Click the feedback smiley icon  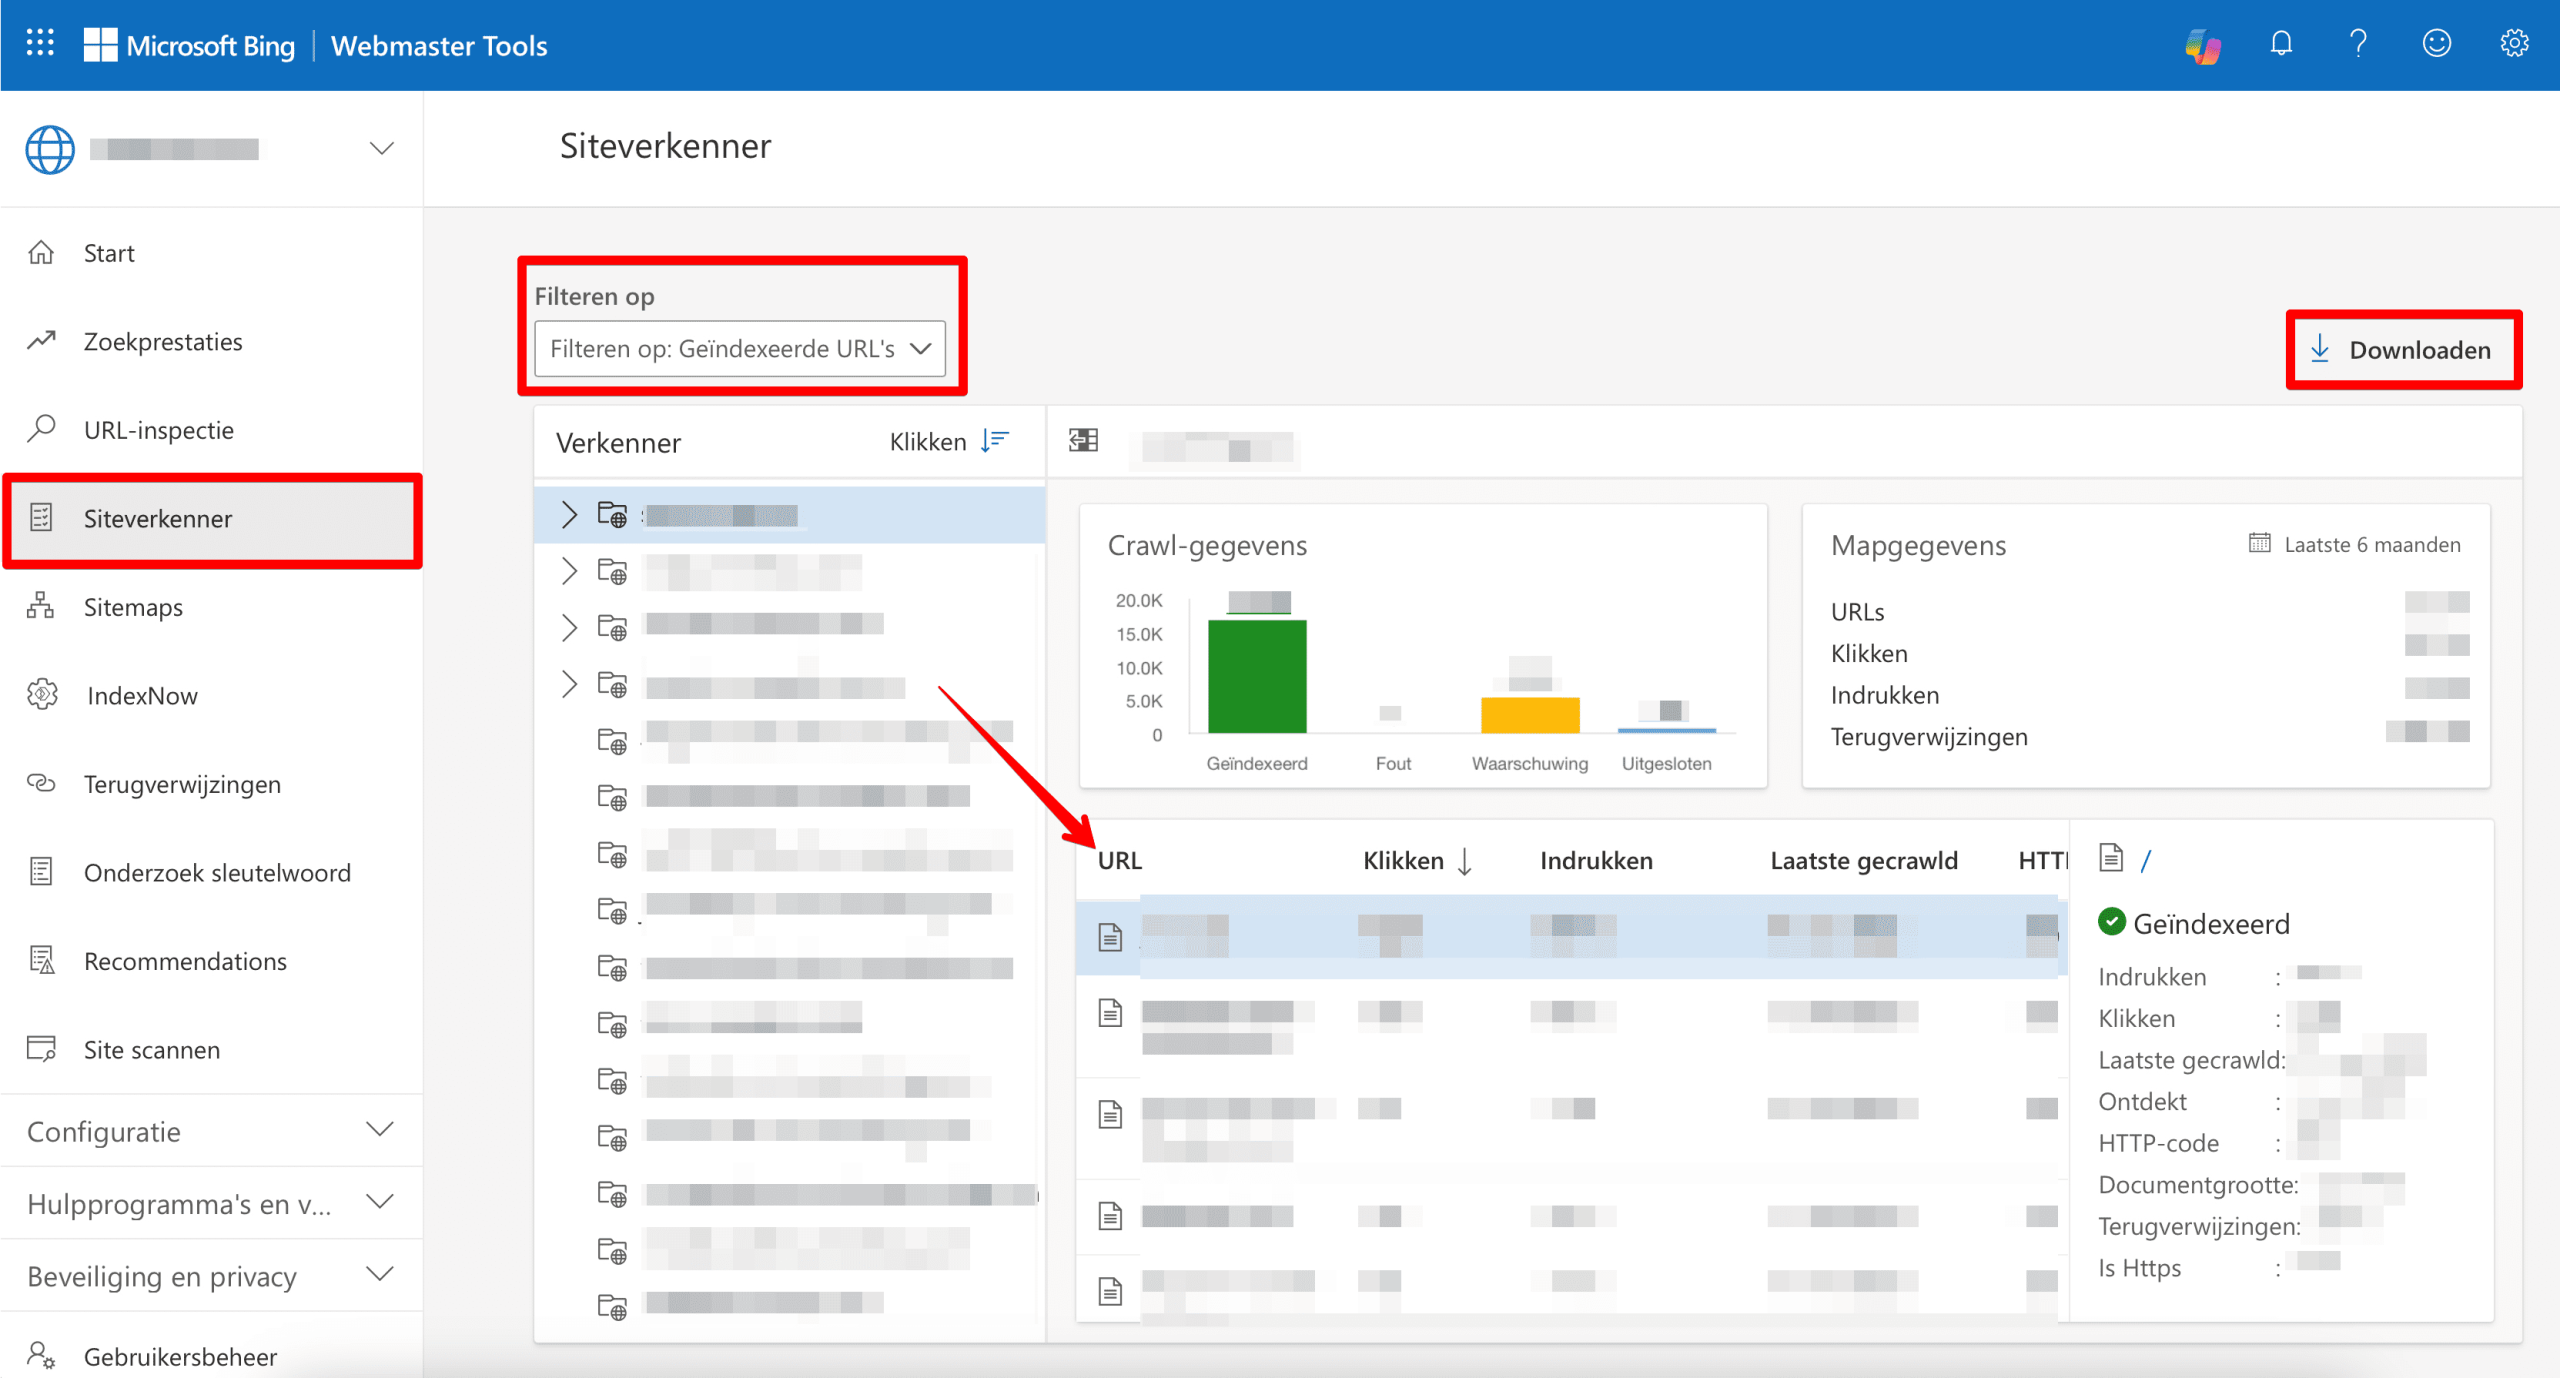[2436, 44]
